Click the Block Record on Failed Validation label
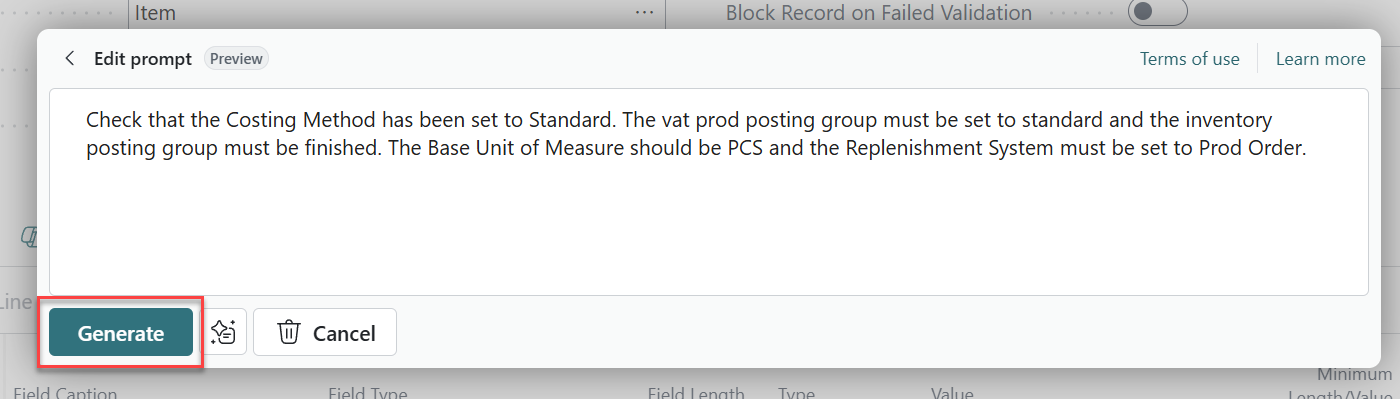 [879, 13]
